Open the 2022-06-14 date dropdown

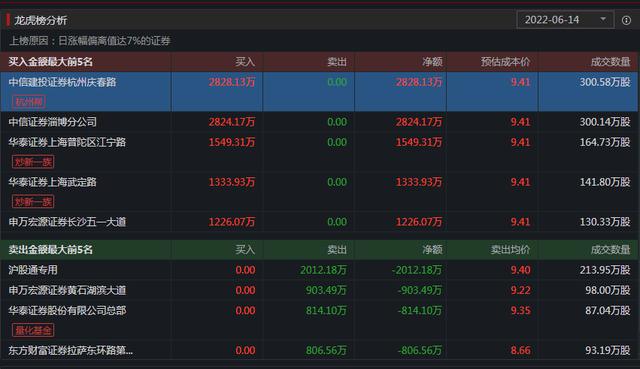pyautogui.click(x=565, y=20)
